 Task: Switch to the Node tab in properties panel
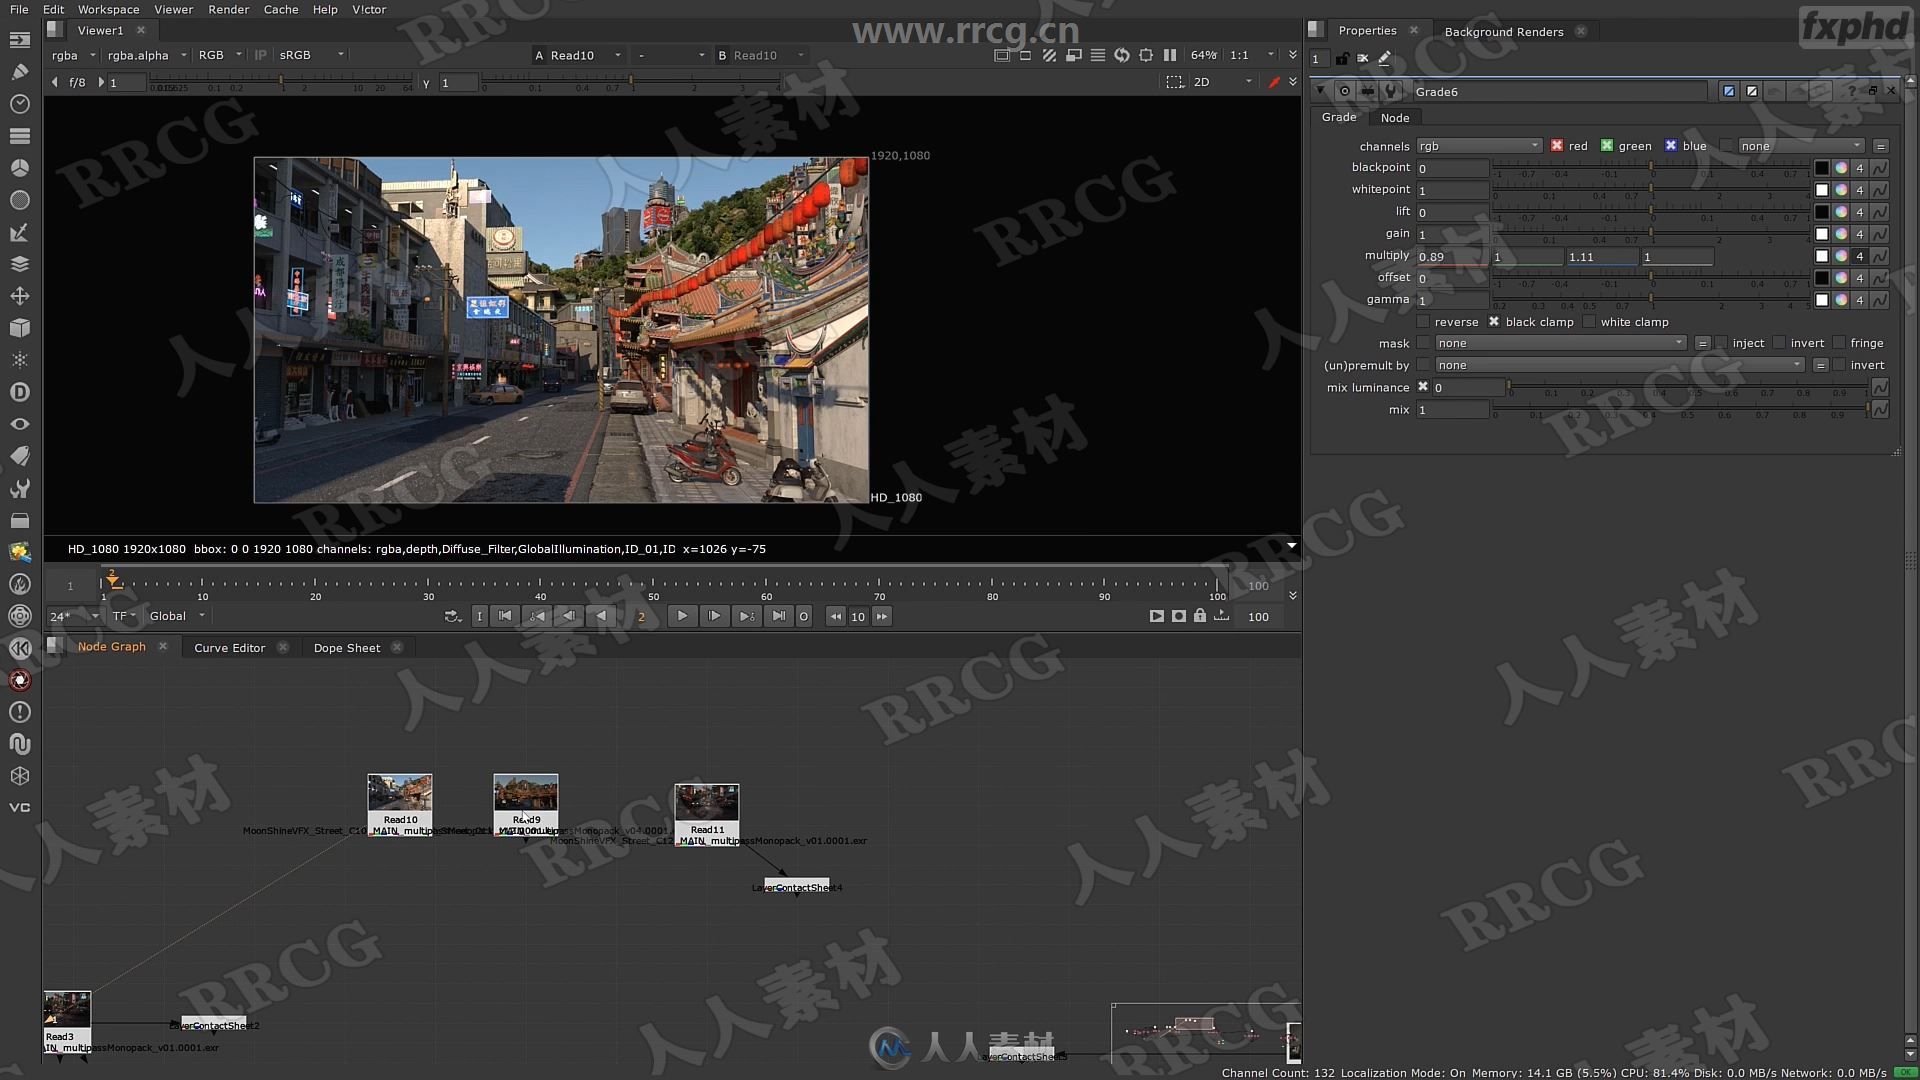pos(1394,117)
